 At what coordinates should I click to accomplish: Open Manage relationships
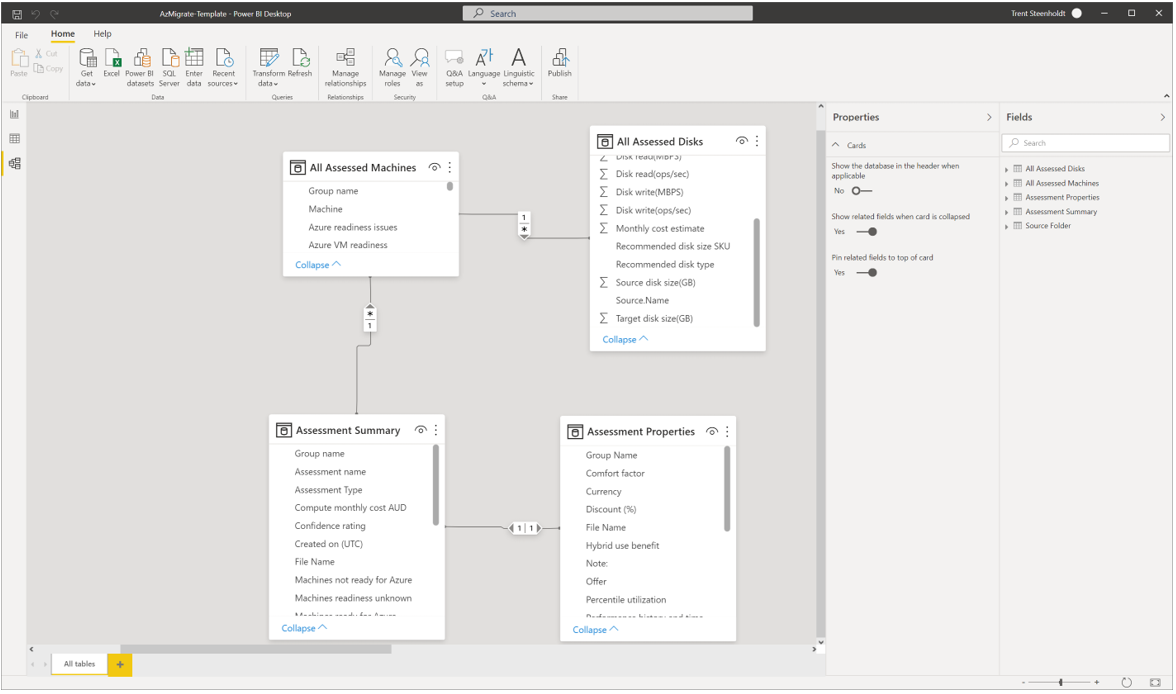pos(346,68)
